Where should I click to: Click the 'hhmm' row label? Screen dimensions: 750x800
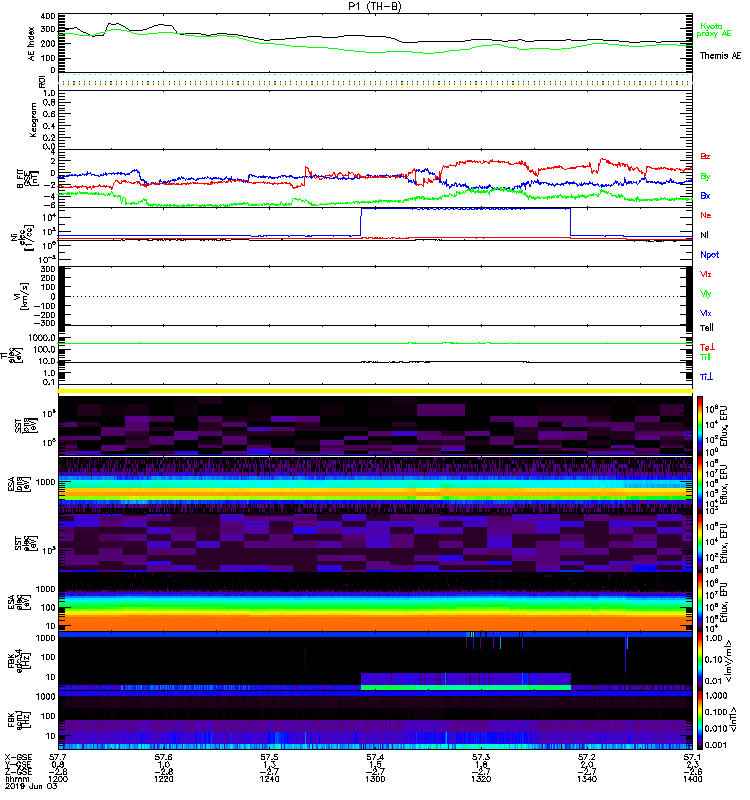click(x=15, y=779)
